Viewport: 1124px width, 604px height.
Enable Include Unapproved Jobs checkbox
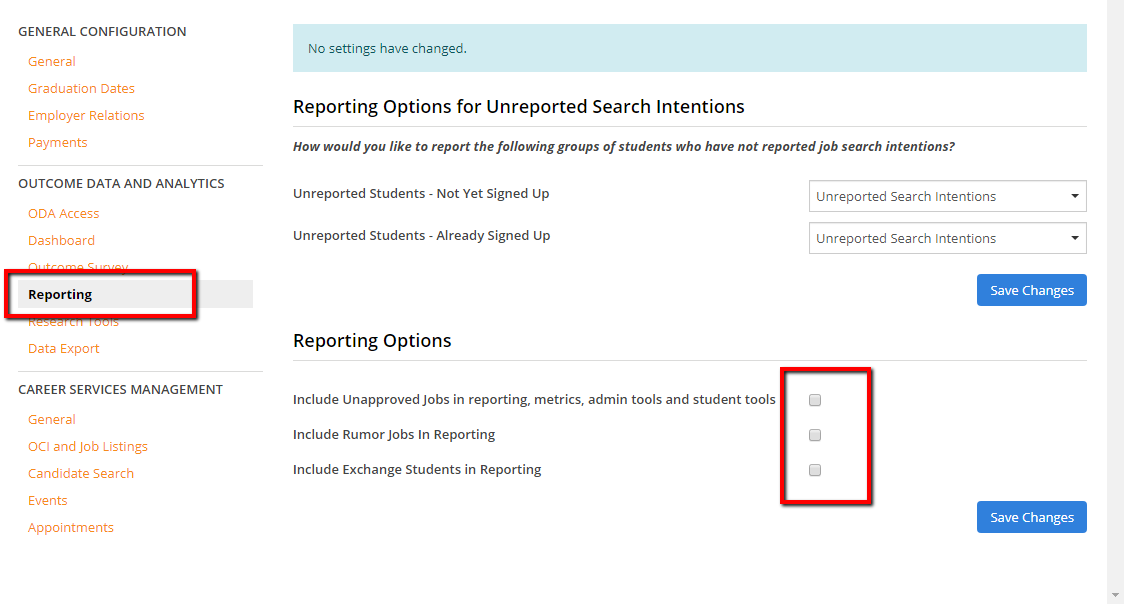815,400
